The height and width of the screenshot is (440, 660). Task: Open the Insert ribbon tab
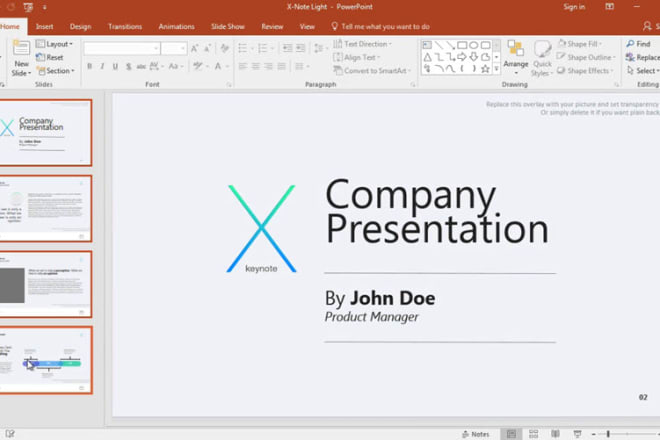[44, 27]
